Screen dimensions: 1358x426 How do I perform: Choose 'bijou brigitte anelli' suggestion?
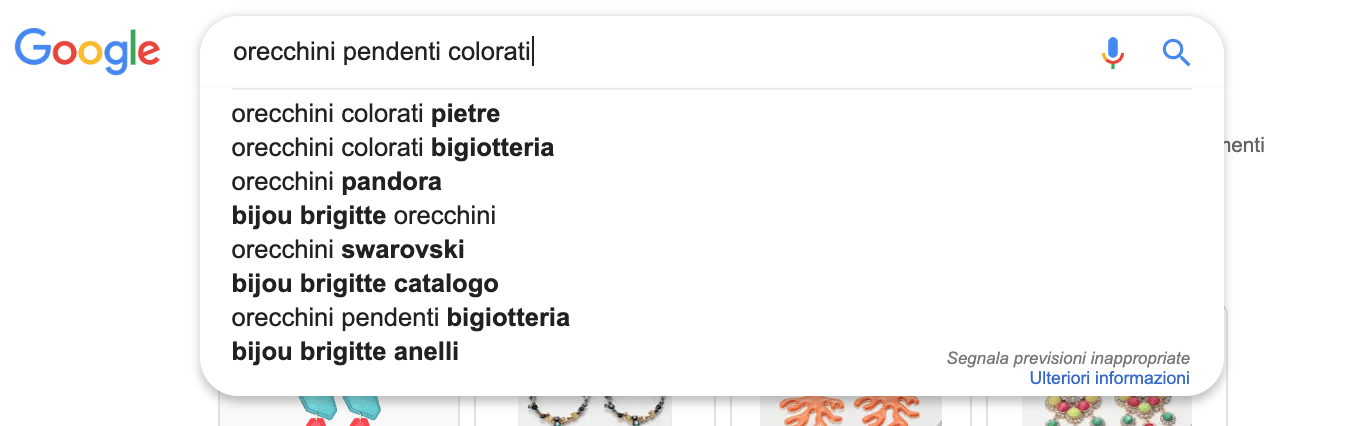point(345,352)
